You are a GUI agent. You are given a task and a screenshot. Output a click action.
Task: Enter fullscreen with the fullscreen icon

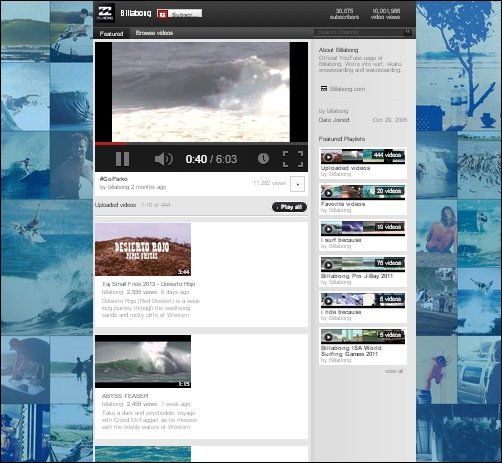click(x=293, y=159)
